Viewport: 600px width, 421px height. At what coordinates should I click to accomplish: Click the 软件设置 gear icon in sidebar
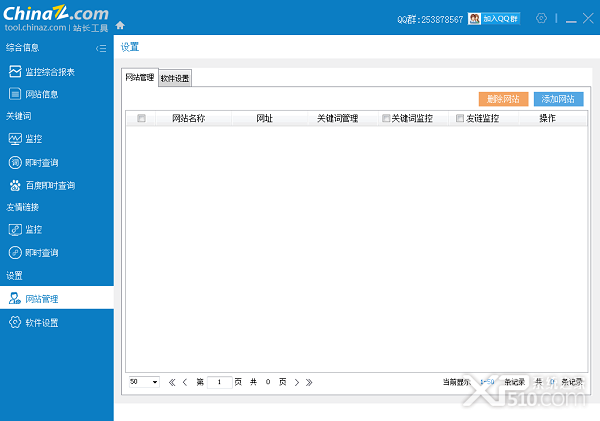15,322
